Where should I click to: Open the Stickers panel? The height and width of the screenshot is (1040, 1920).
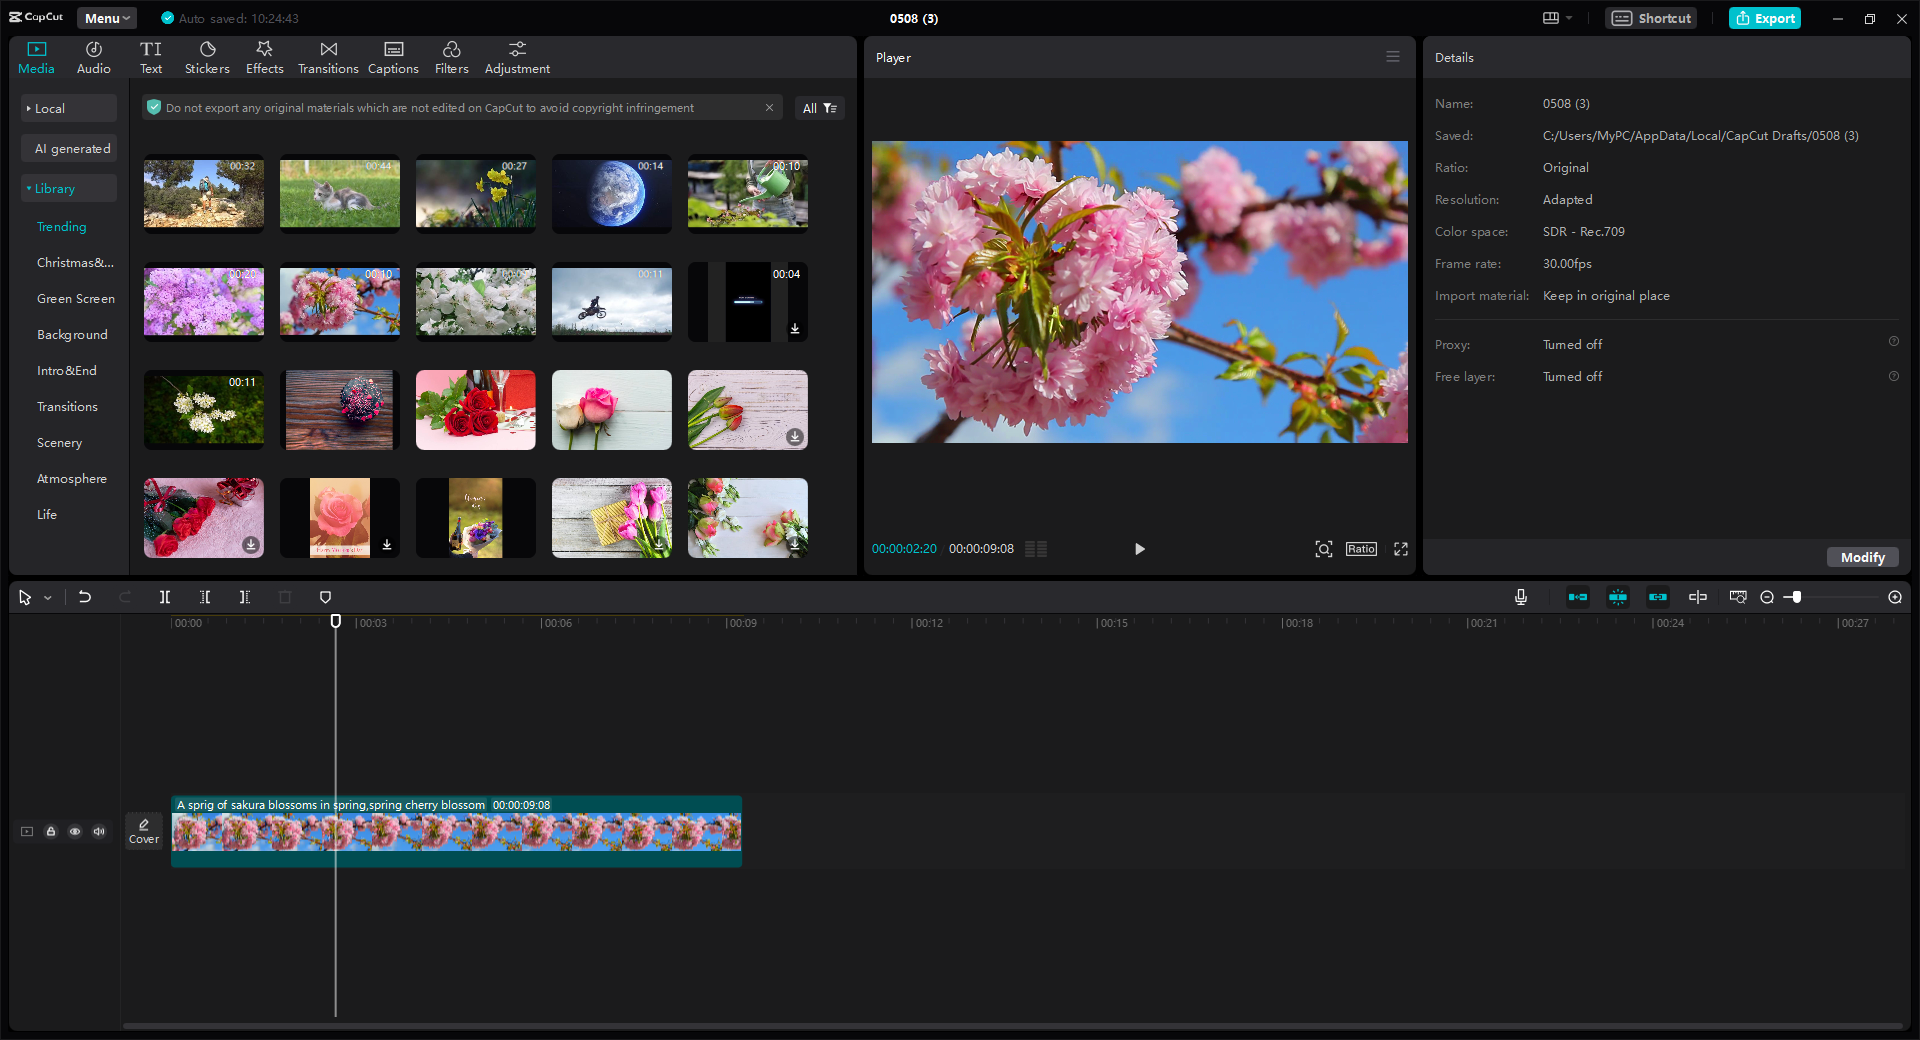point(207,55)
